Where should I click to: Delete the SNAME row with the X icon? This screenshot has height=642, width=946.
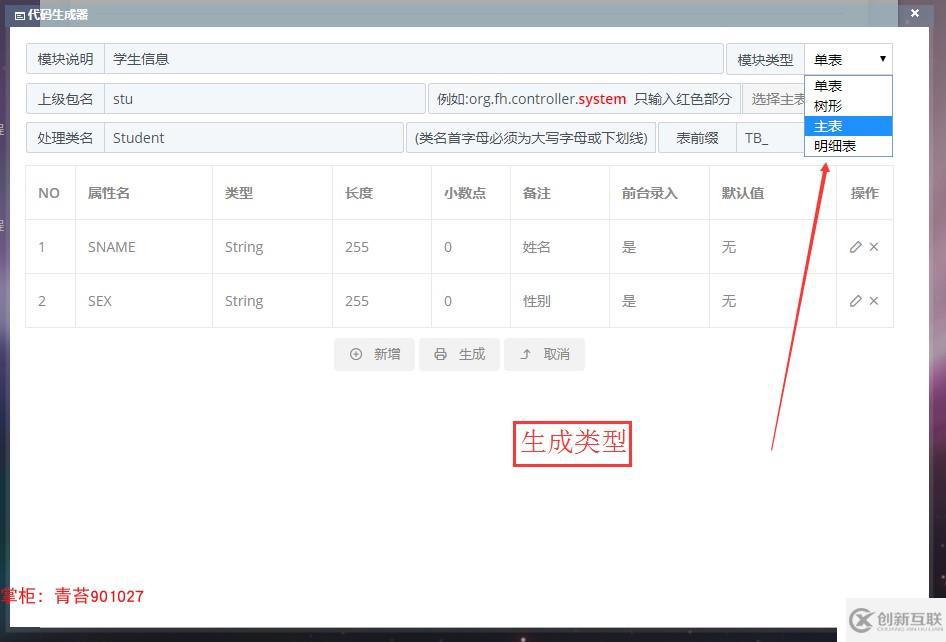click(x=874, y=247)
